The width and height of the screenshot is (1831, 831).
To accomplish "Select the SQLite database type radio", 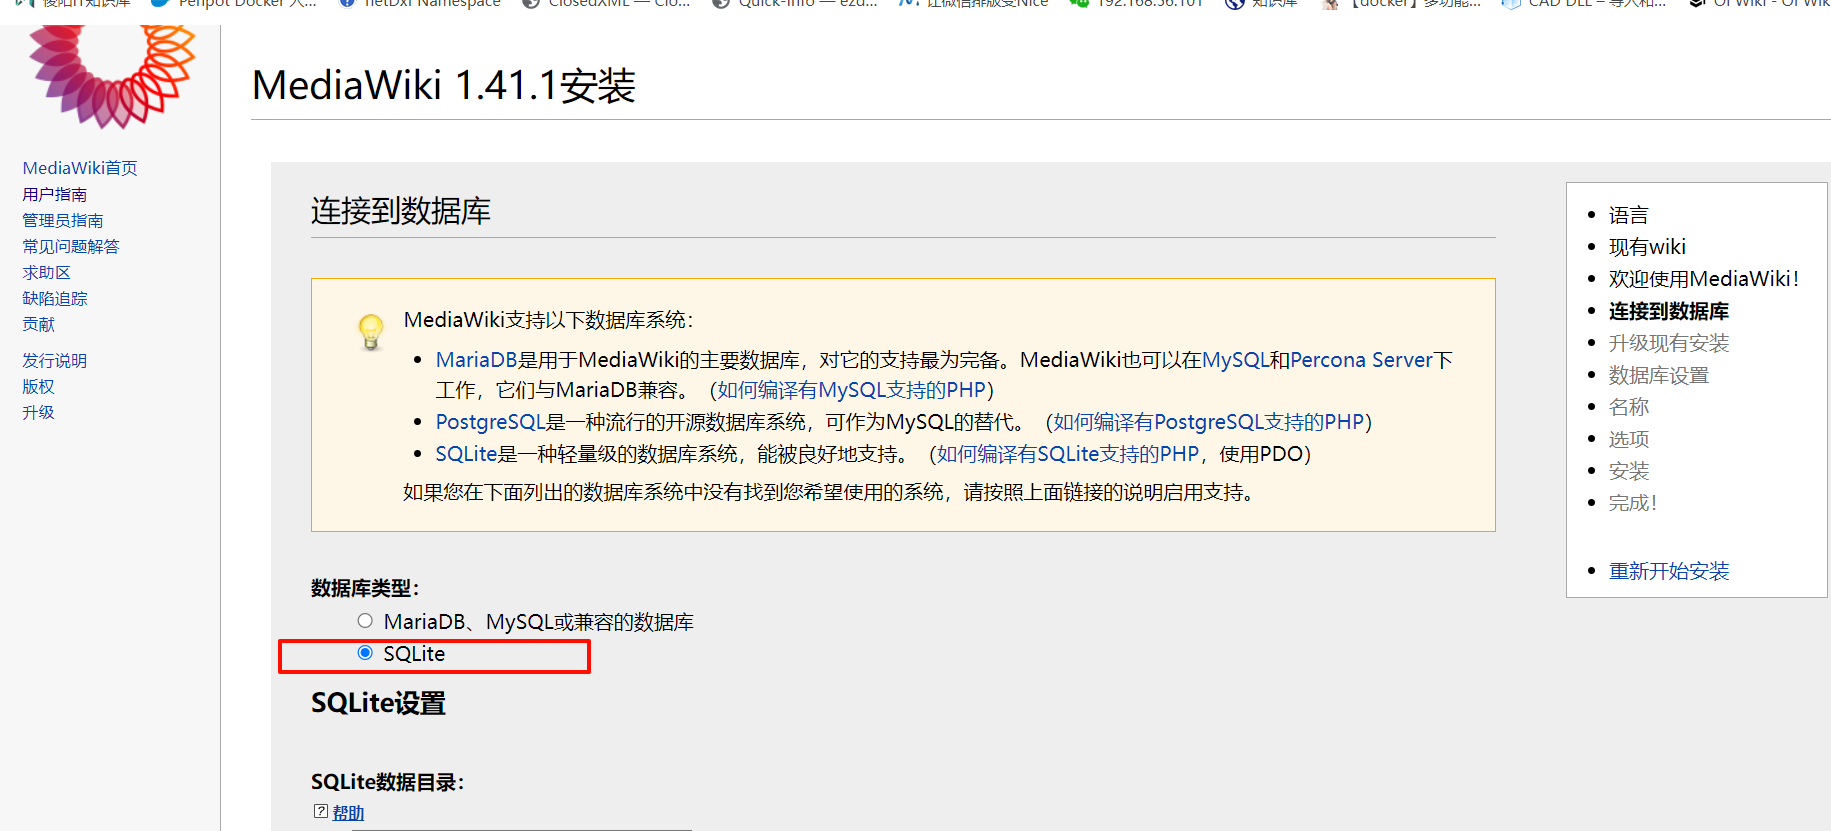I will coord(365,653).
